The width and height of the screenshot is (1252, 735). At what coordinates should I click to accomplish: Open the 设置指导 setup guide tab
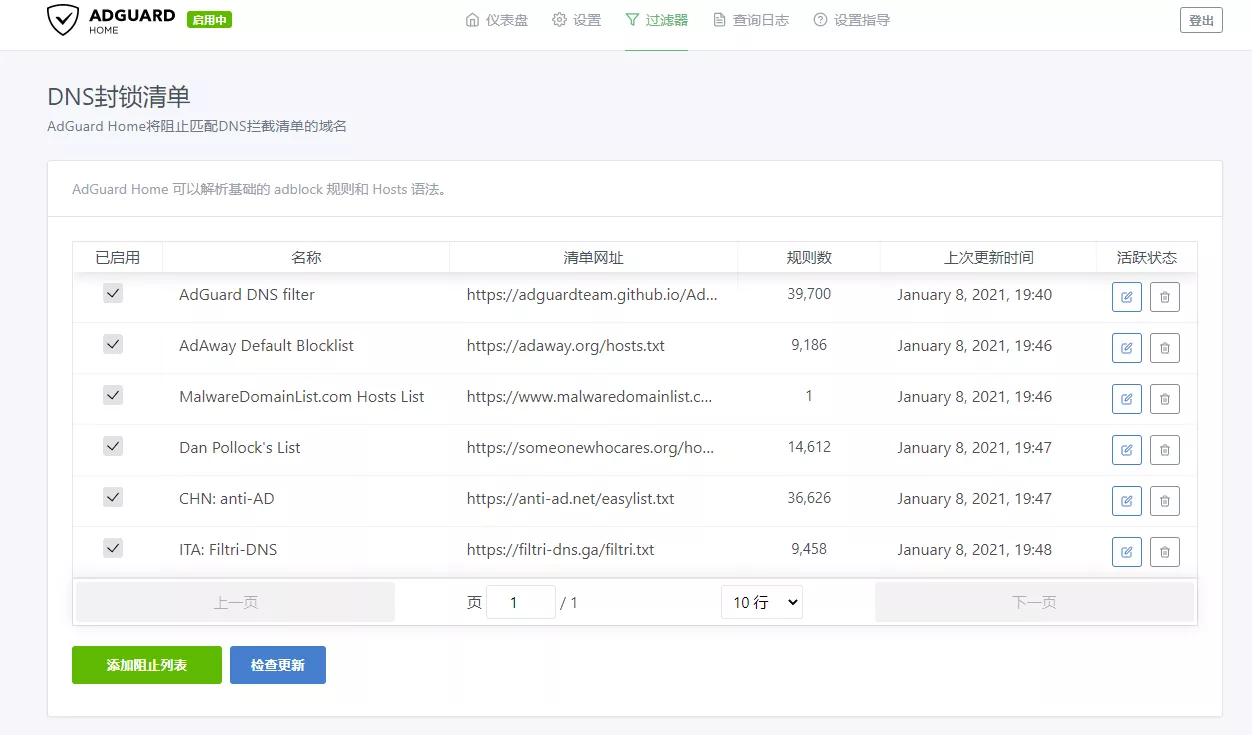click(852, 20)
